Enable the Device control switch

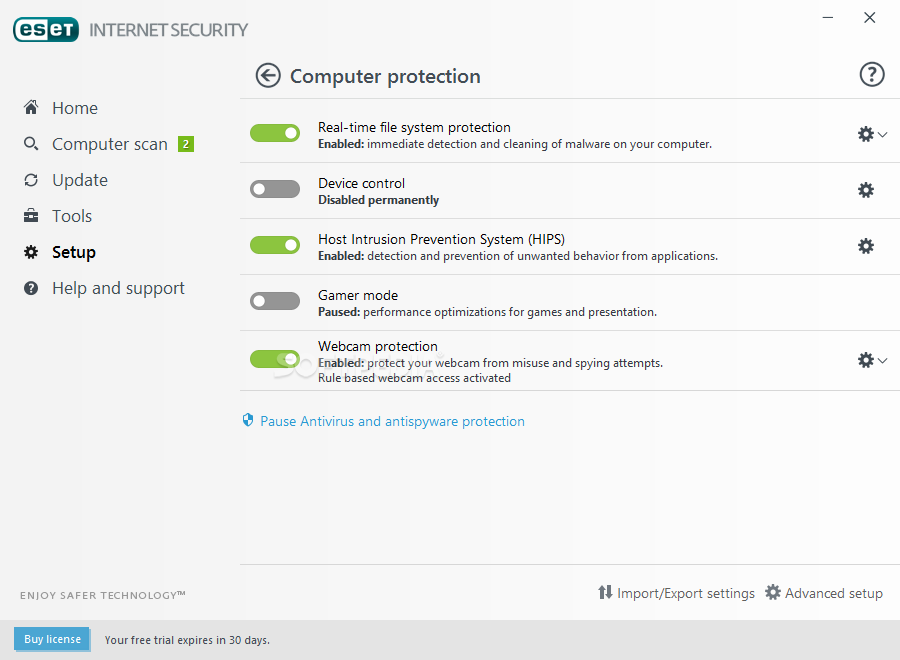[x=275, y=189]
